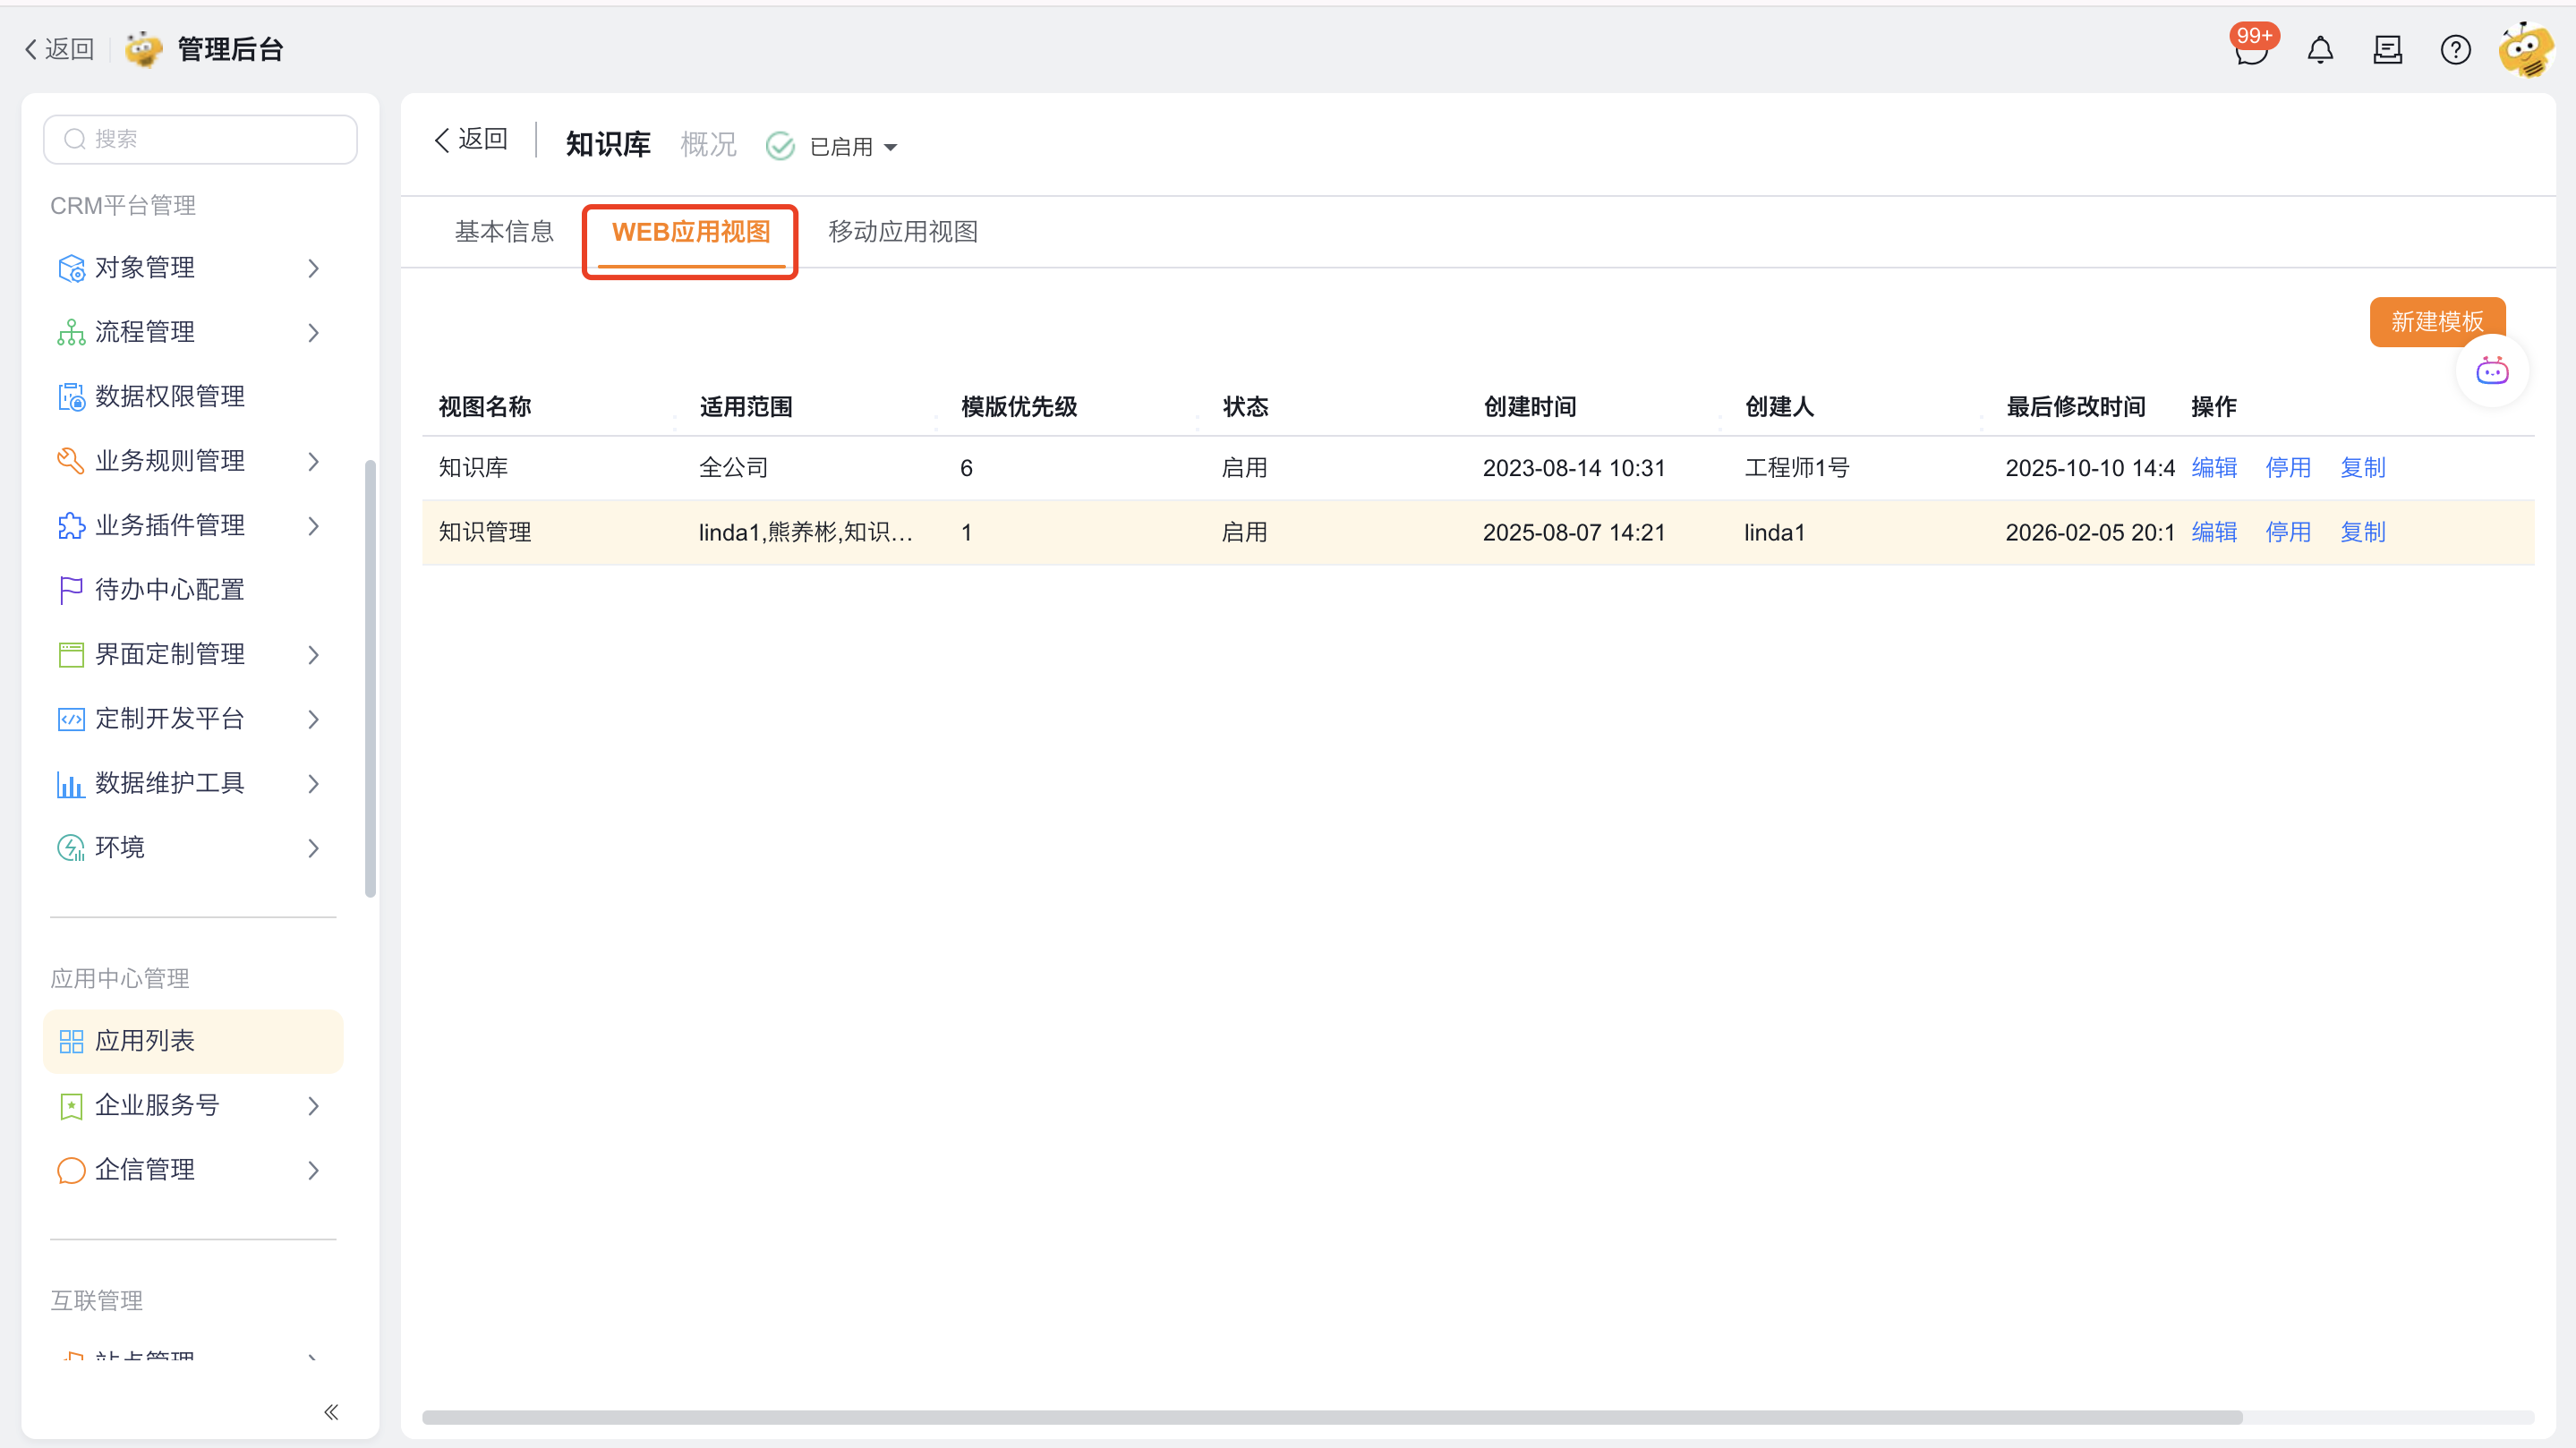Click the horizontal scrollbar at table bottom
The width and height of the screenshot is (2576, 1448).
[1330, 1416]
